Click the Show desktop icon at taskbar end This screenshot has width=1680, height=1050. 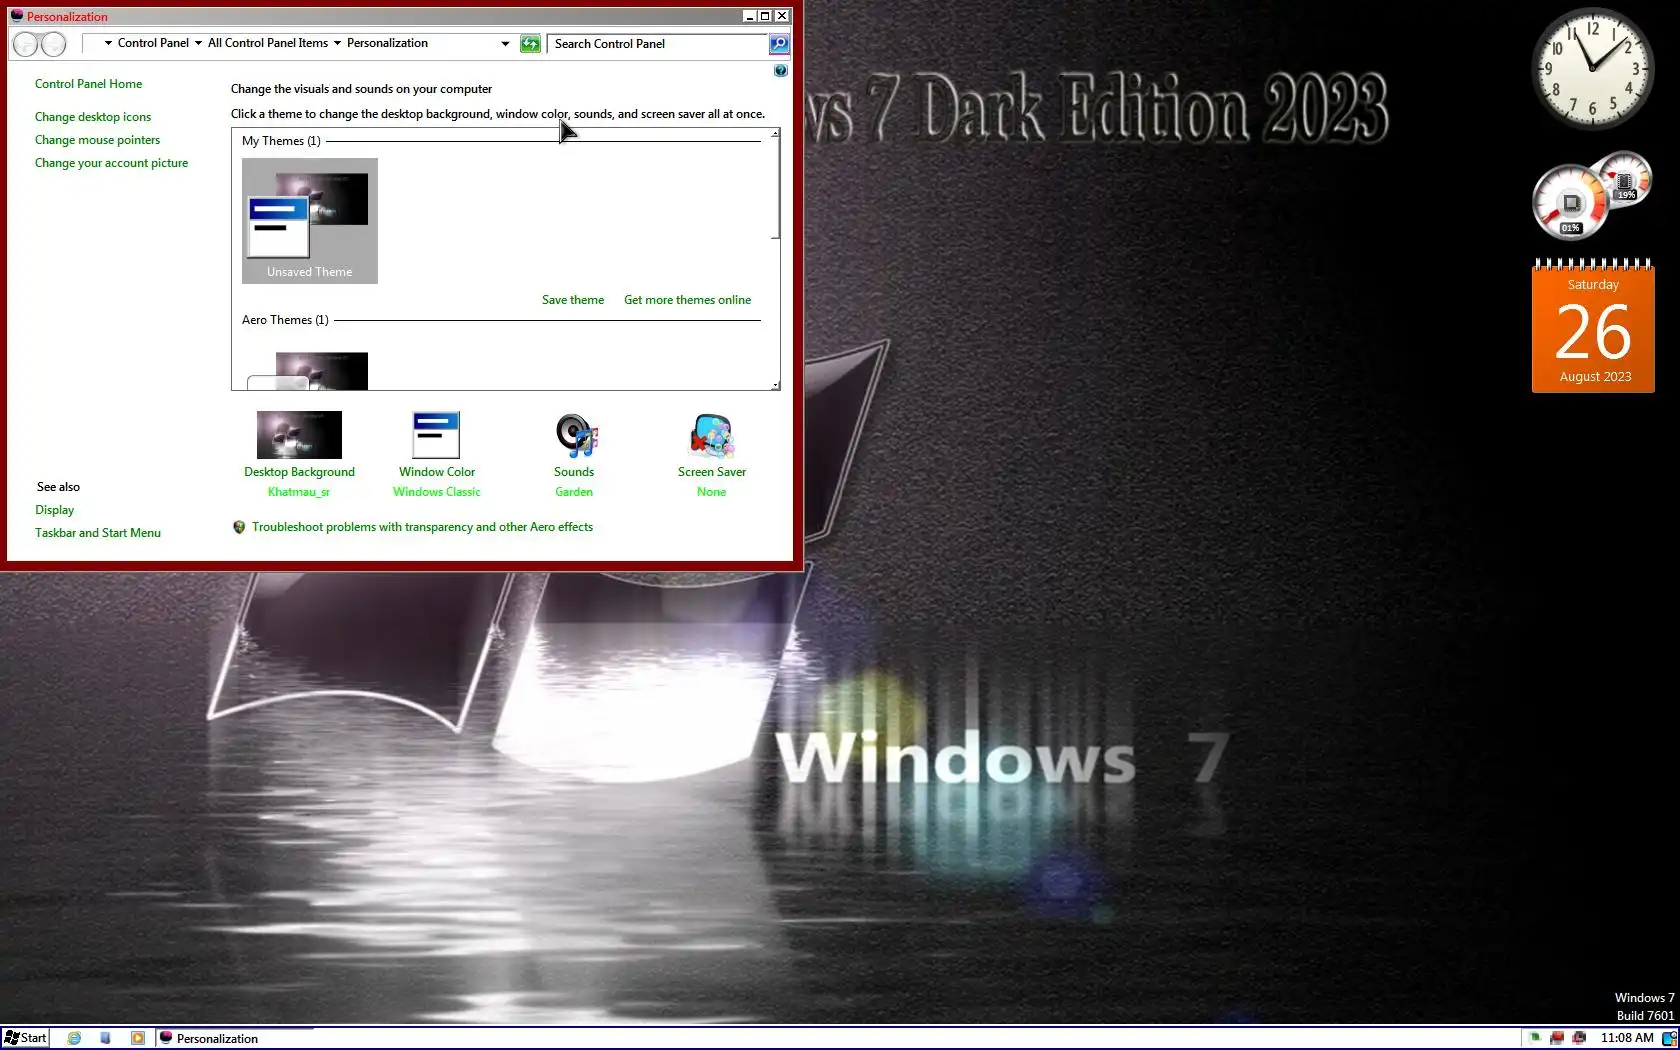click(x=1669, y=1038)
